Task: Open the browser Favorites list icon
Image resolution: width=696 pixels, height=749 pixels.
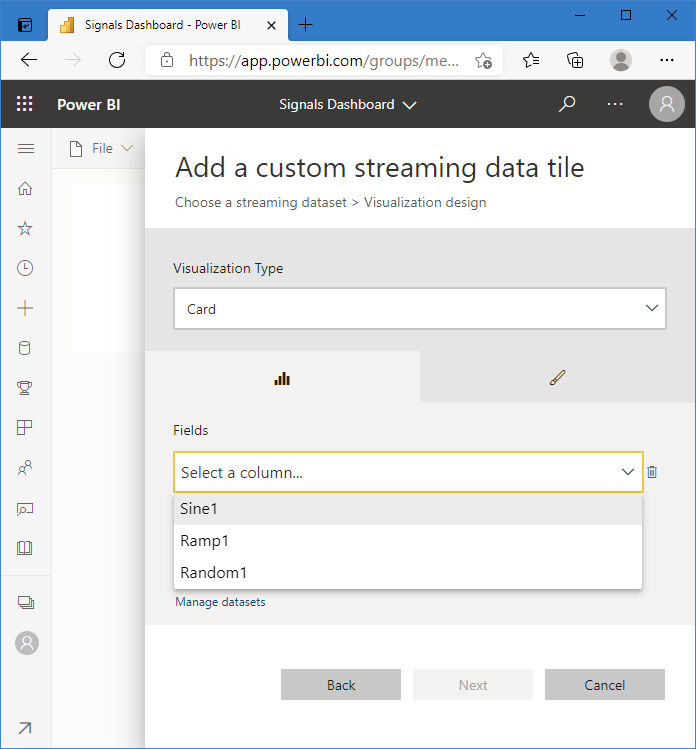Action: (x=531, y=60)
